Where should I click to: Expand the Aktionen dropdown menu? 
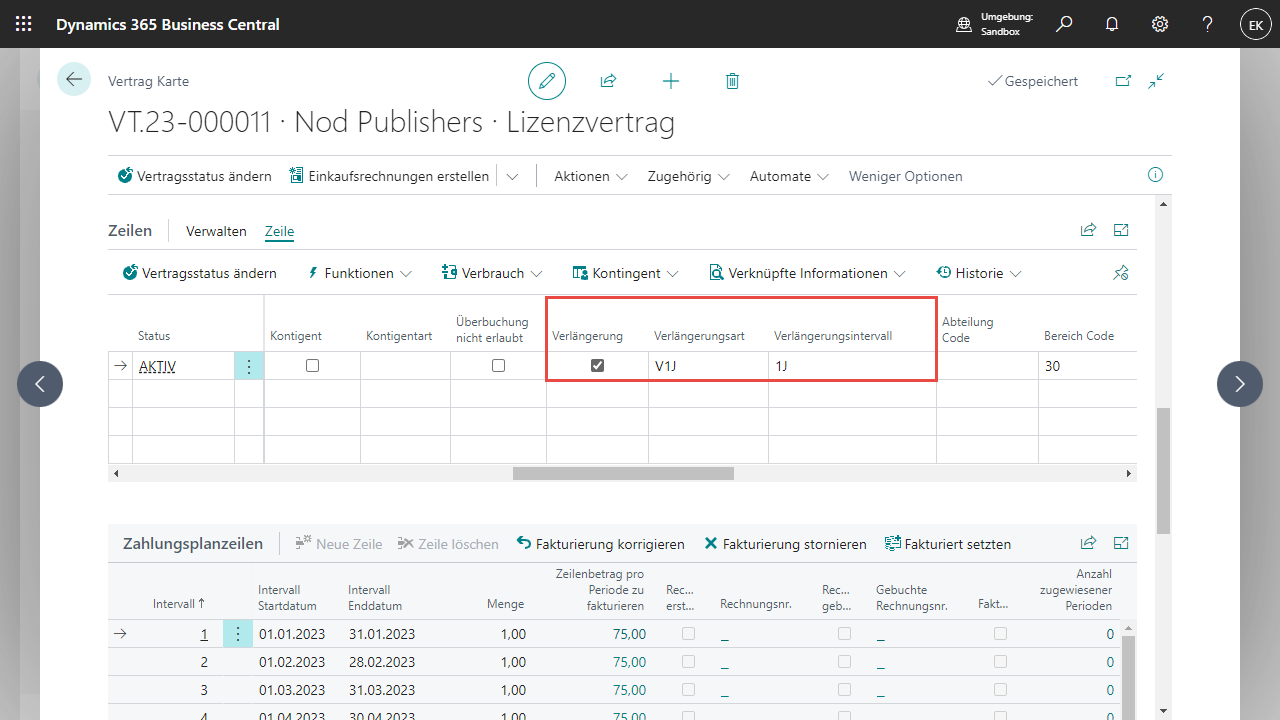(x=591, y=176)
